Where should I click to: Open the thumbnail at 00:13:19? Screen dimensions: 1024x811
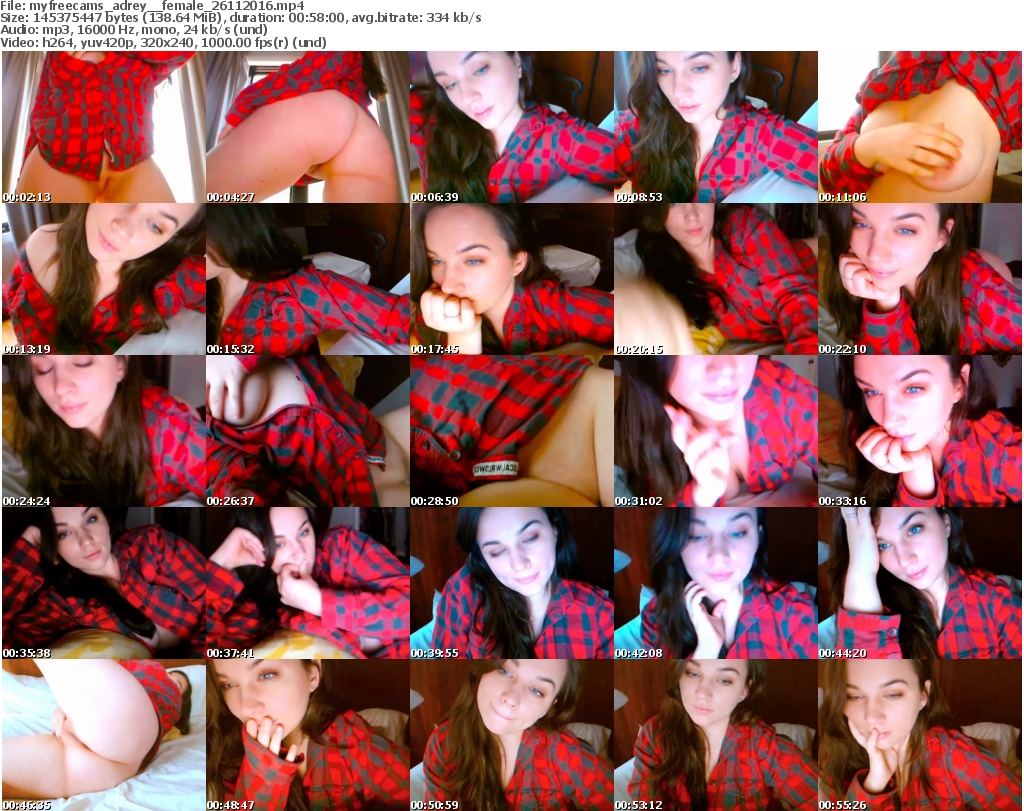[103, 279]
